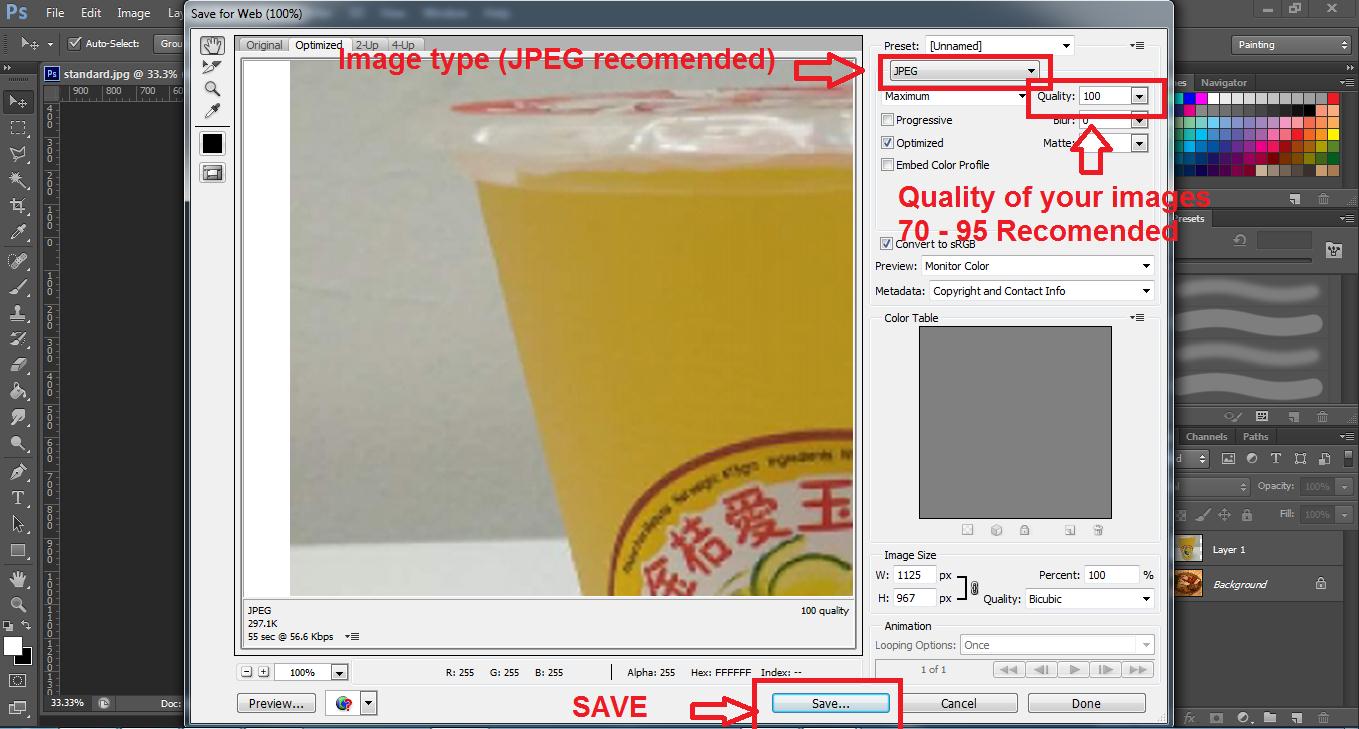The height and width of the screenshot is (729, 1359).
Task: Click the constrain proportions link icon
Action: [x=975, y=588]
